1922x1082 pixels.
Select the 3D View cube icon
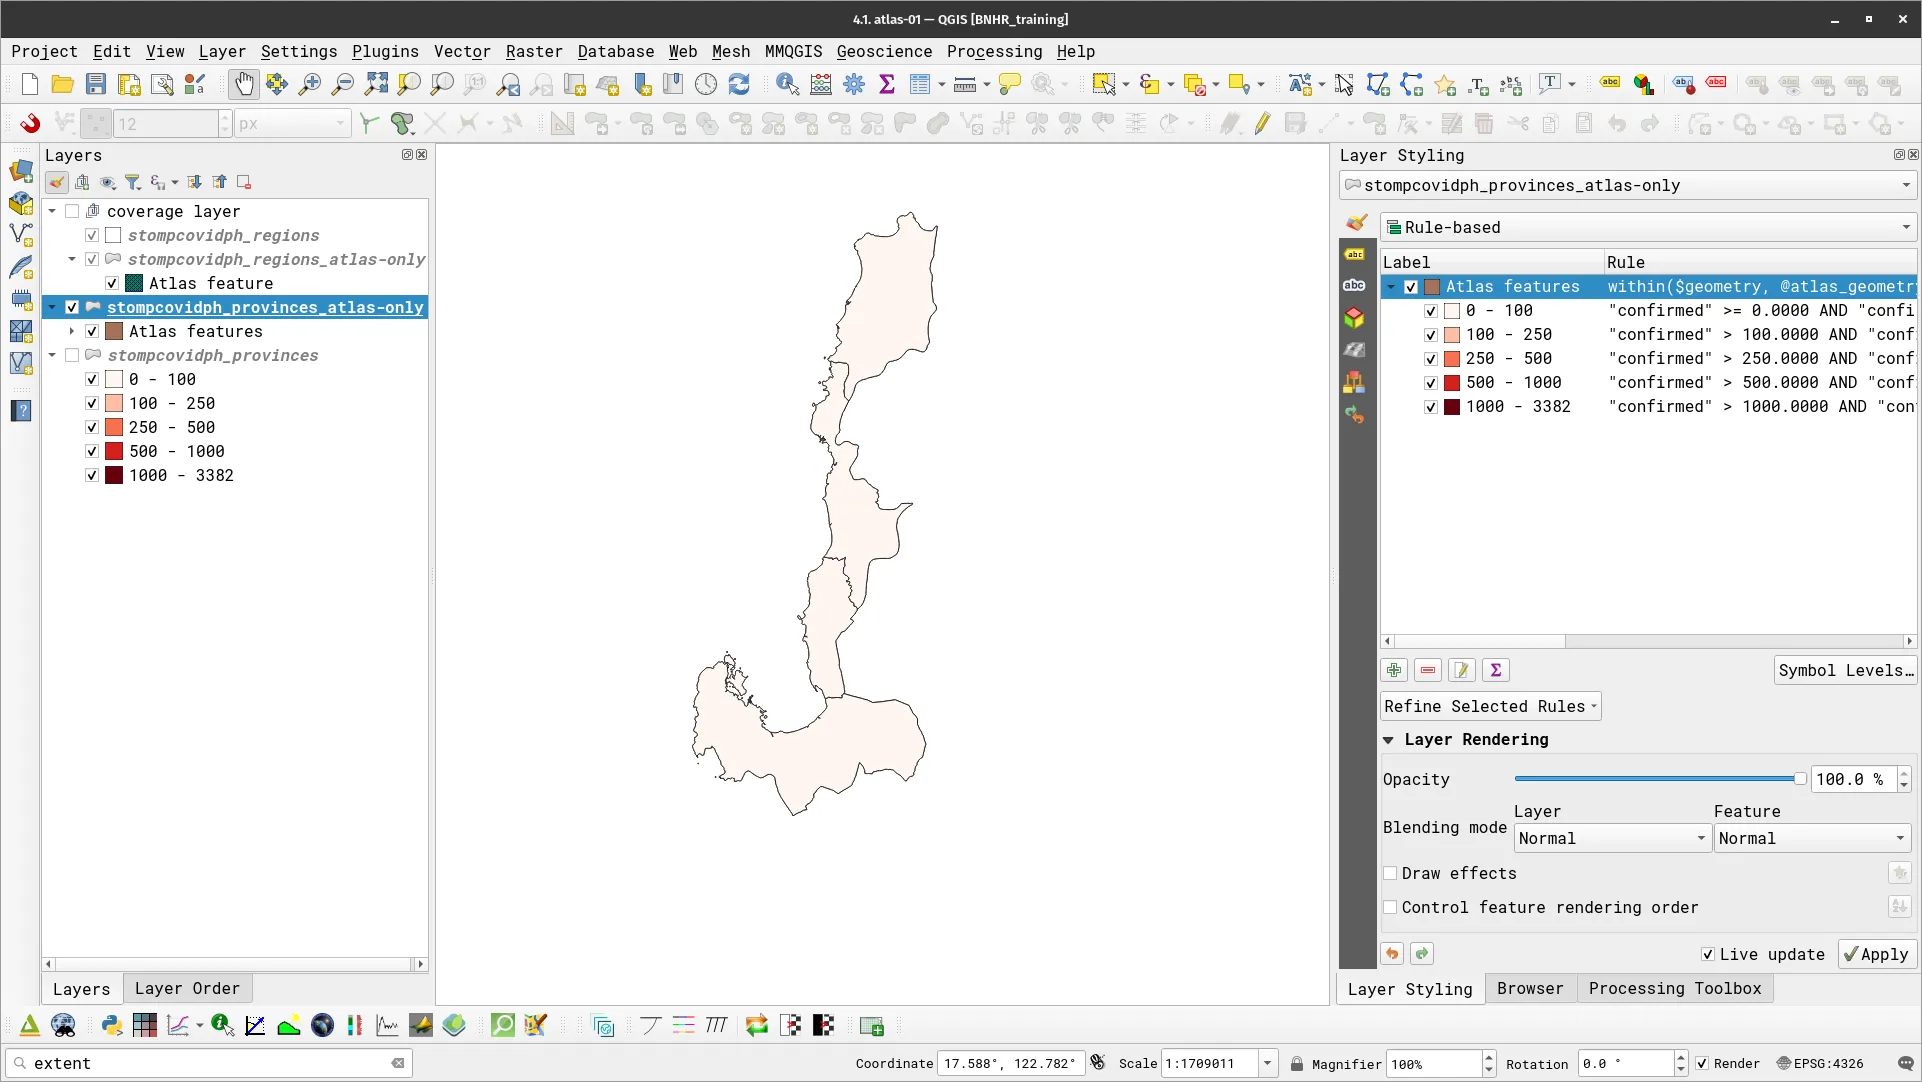coord(1354,317)
